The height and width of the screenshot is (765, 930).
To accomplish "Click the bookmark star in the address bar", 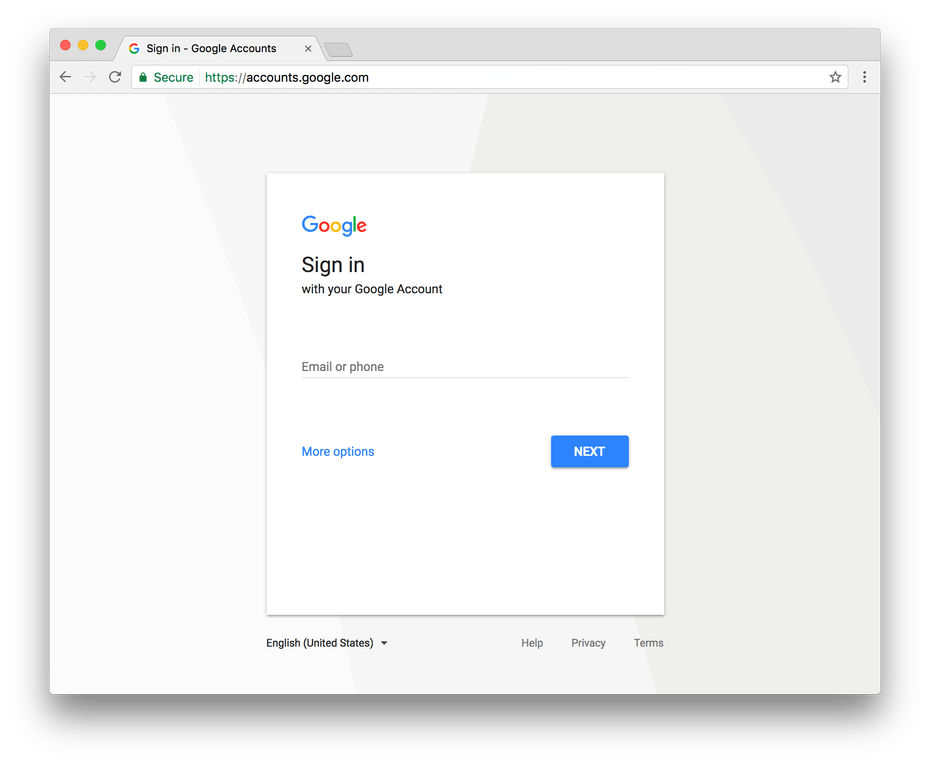I will (x=835, y=77).
